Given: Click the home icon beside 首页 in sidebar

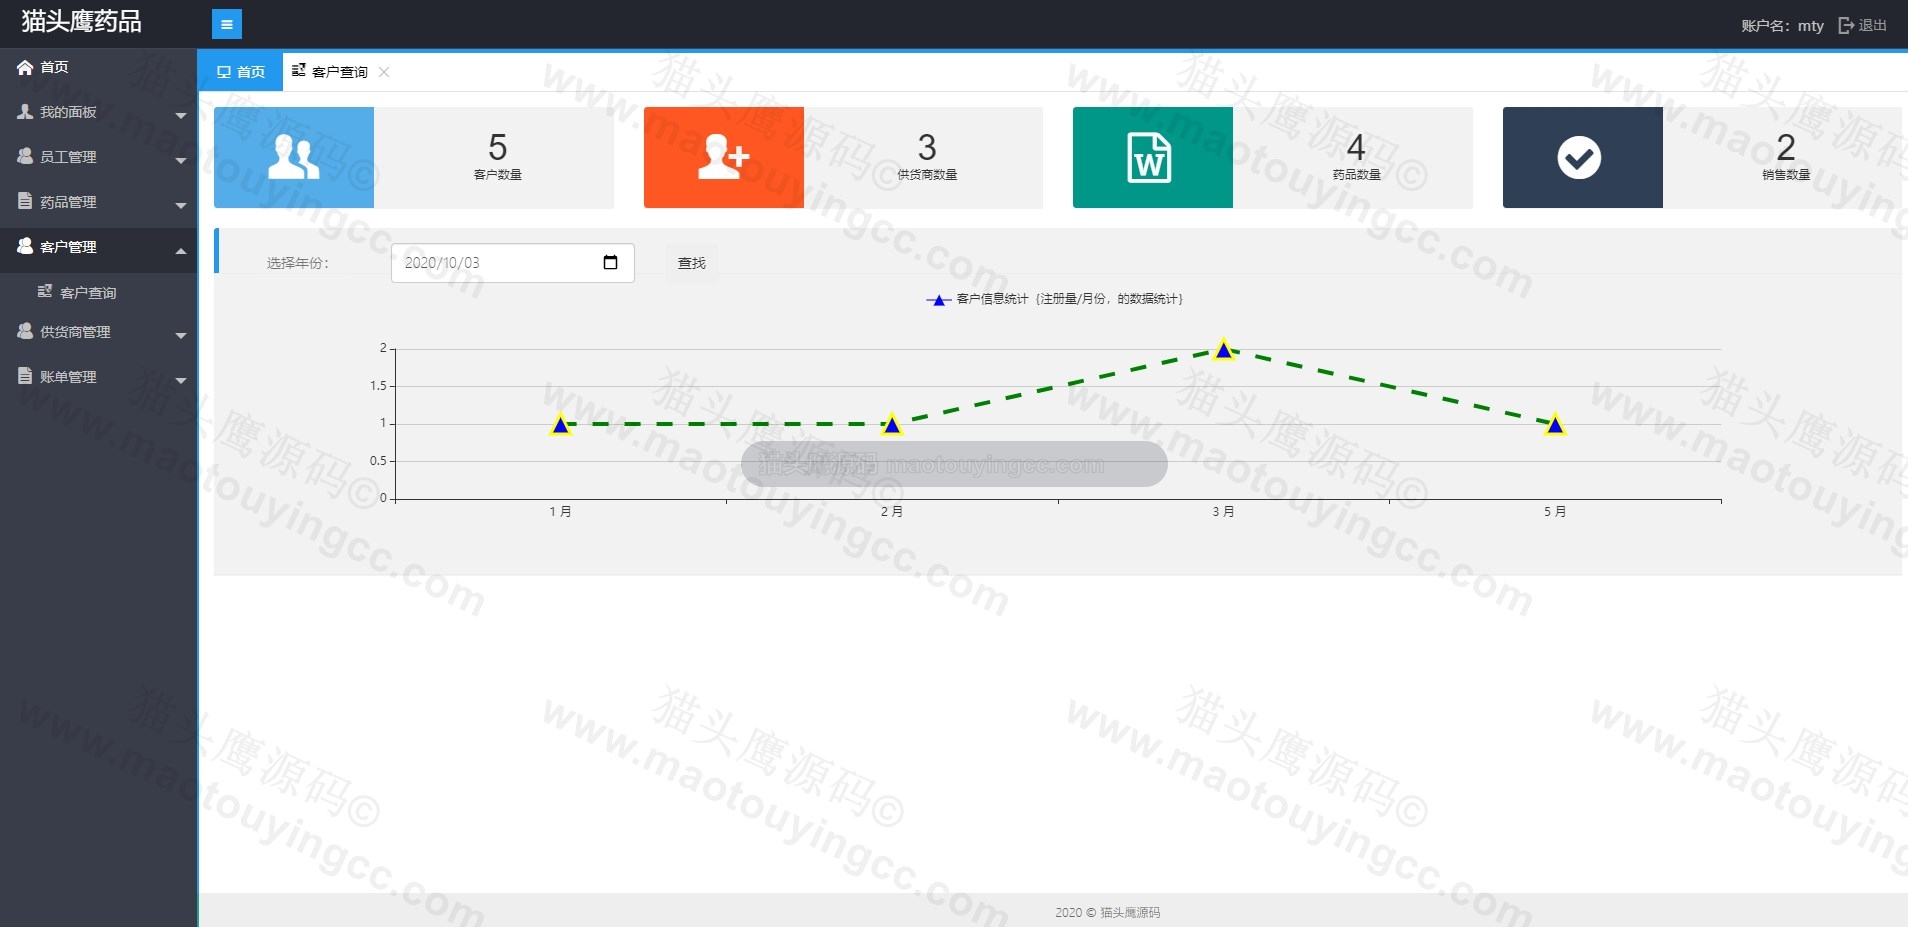Looking at the screenshot, I should point(25,67).
